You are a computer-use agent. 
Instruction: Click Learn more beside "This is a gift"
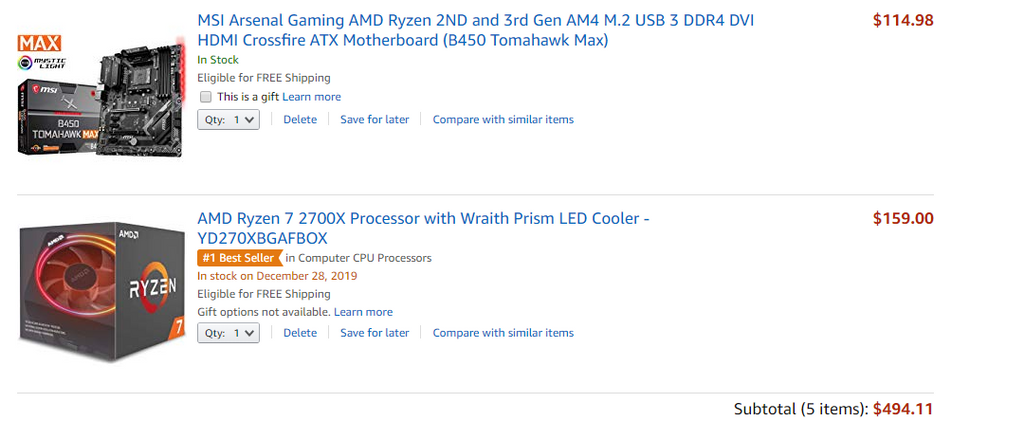click(311, 97)
